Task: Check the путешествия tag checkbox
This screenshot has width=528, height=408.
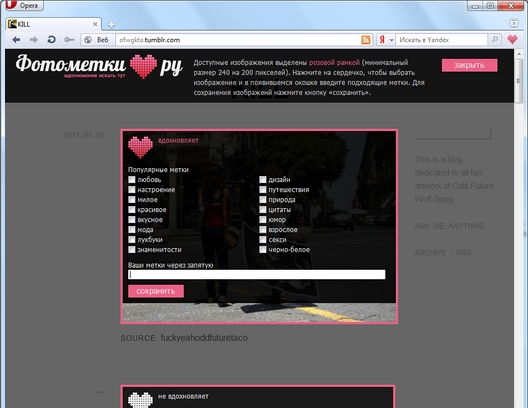Action: pos(263,190)
